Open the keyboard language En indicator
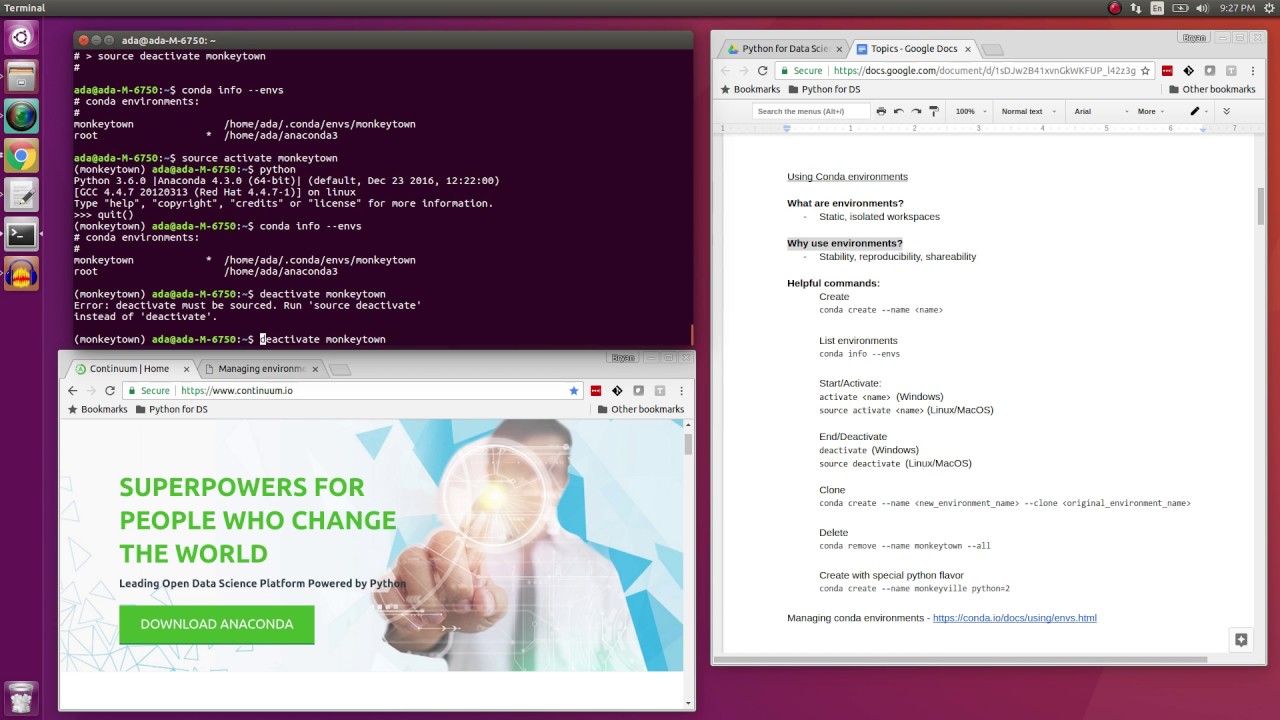 click(1157, 8)
